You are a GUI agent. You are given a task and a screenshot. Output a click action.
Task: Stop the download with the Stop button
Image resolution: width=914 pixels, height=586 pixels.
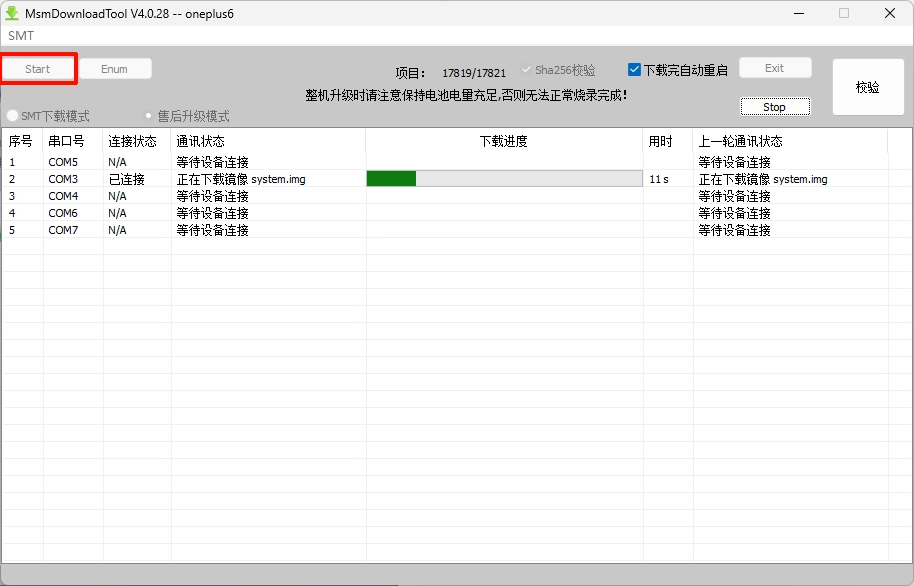click(x=774, y=107)
